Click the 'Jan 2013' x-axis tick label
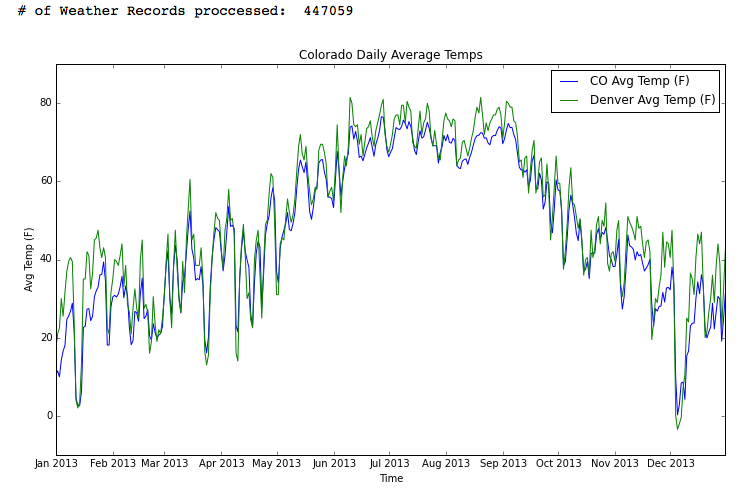Viewport: 740px width, 492px height. pos(56,463)
